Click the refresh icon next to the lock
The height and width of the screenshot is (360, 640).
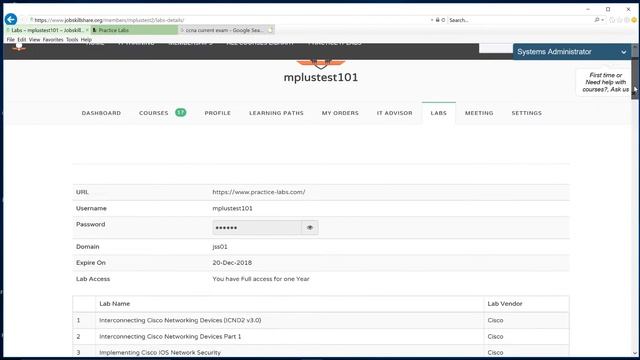443,20
